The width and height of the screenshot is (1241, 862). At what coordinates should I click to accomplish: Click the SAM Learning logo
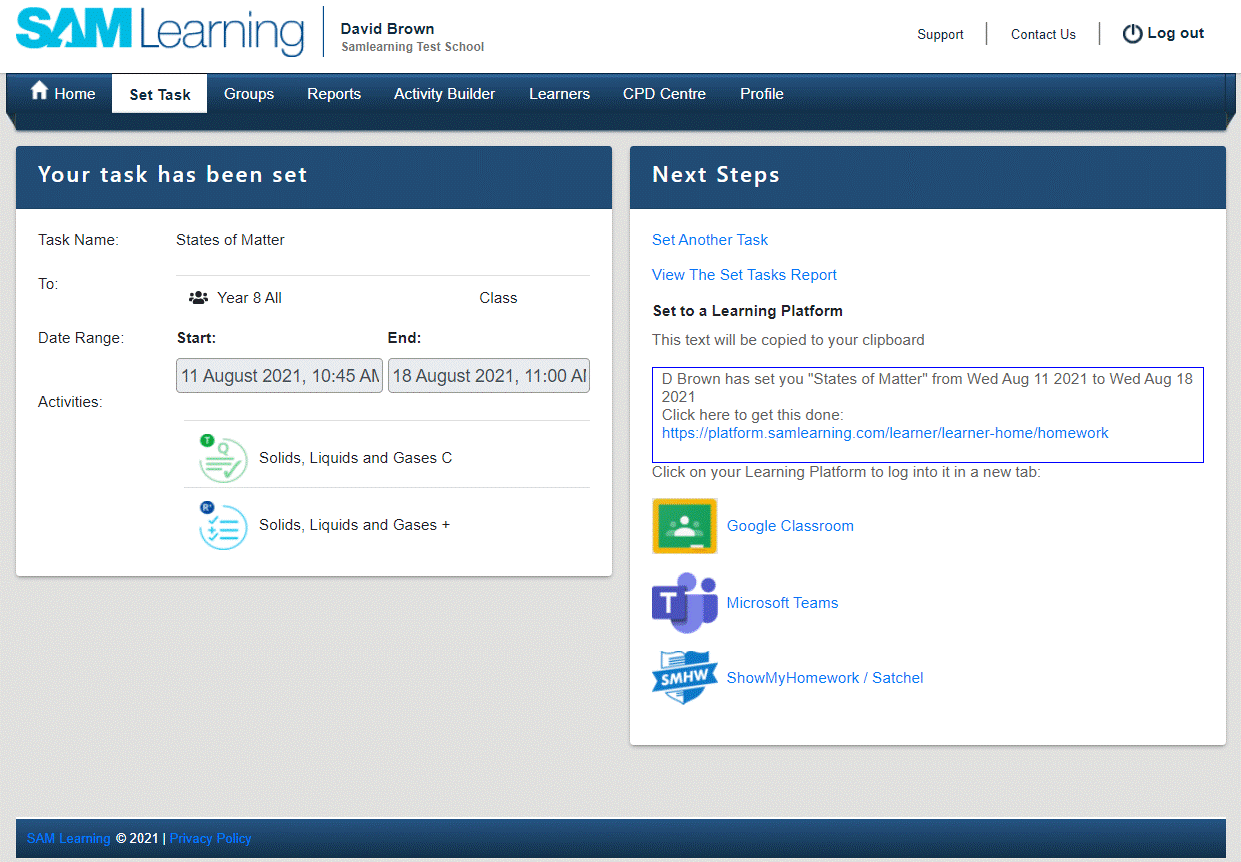point(160,33)
